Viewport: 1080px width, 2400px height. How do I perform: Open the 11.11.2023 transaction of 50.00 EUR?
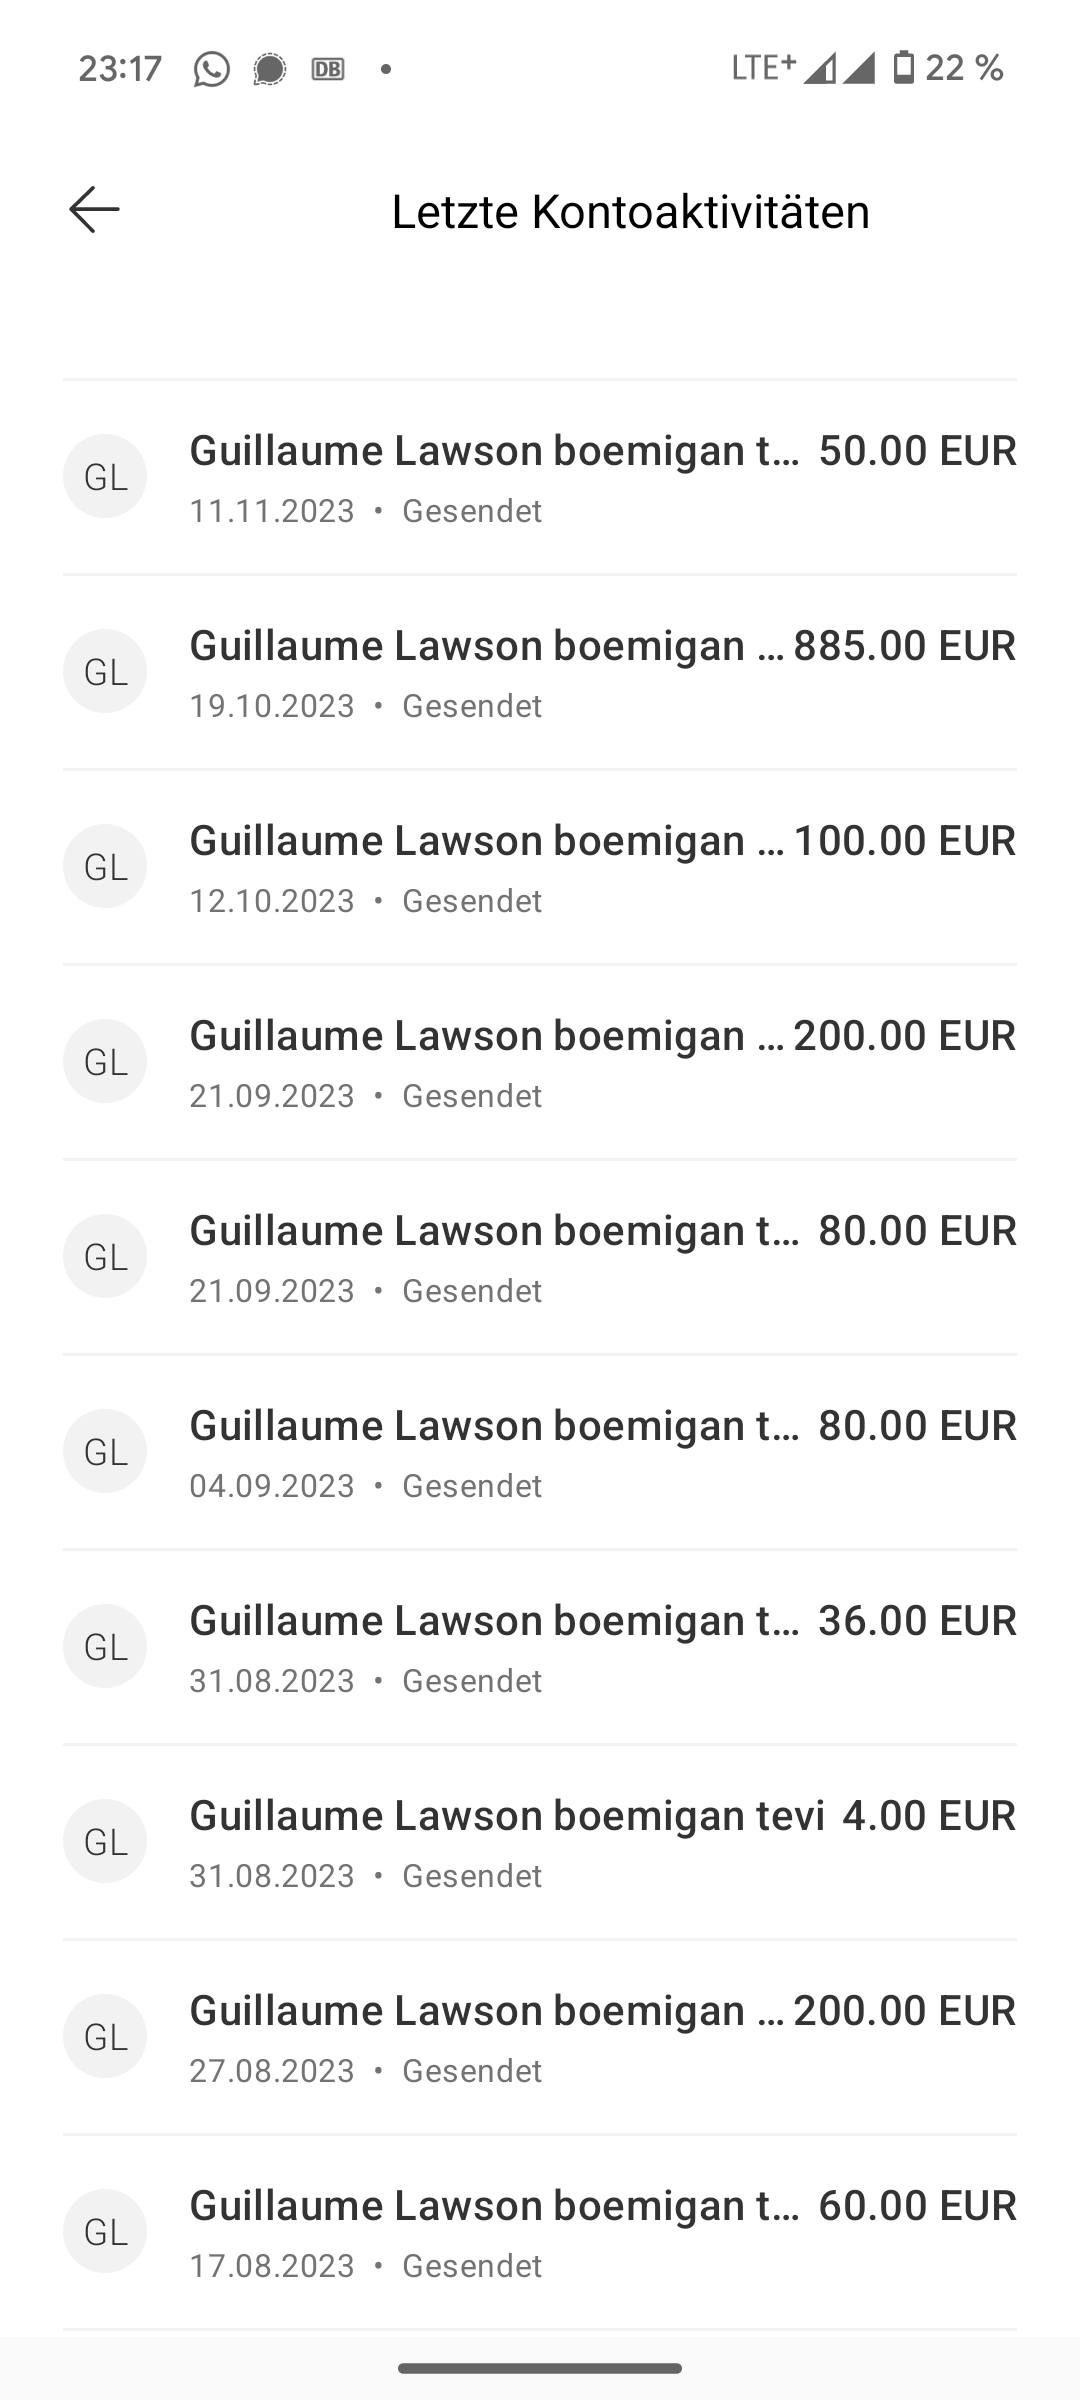tap(540, 477)
